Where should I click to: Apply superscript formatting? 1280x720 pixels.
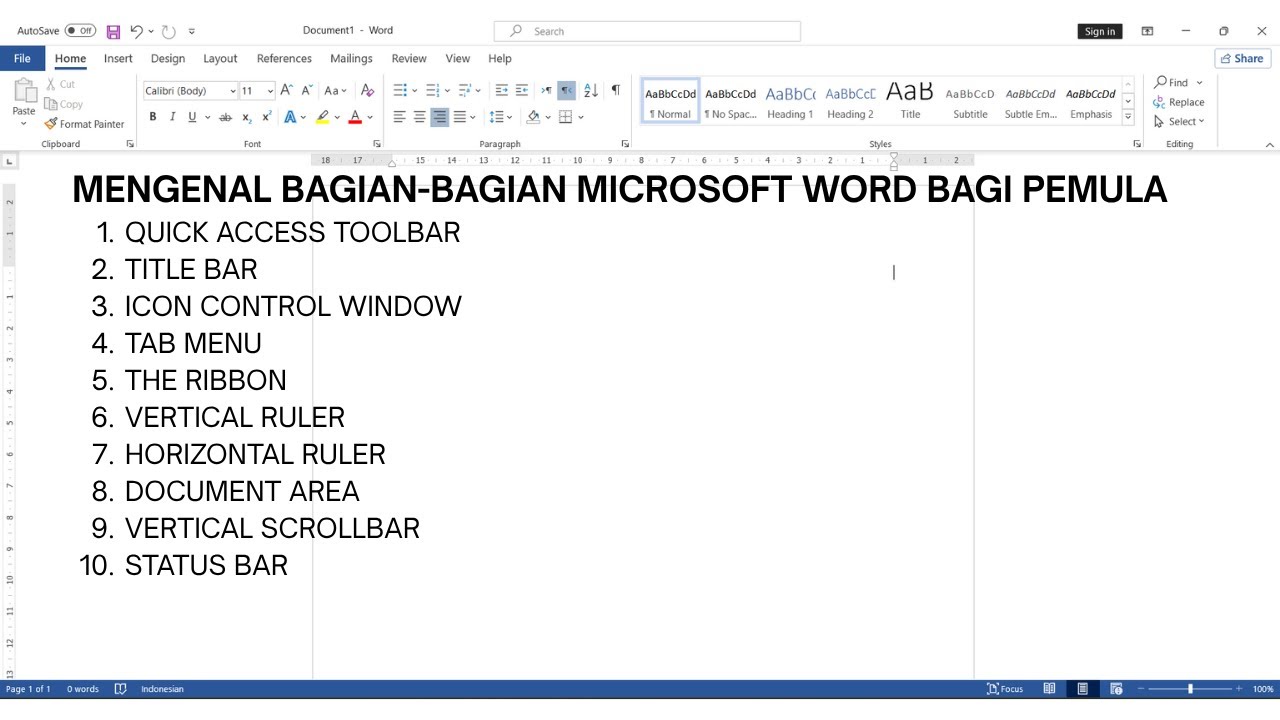(x=265, y=117)
